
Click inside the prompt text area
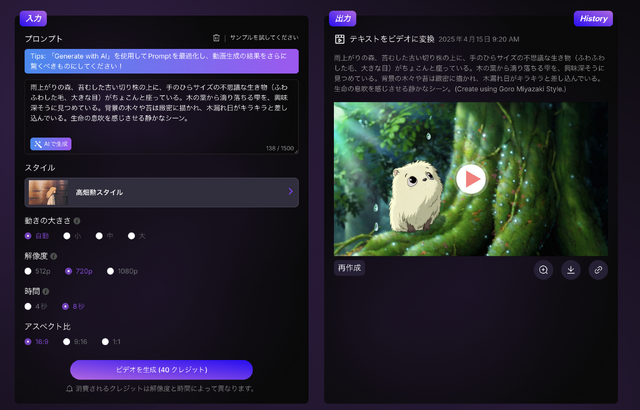[x=161, y=110]
